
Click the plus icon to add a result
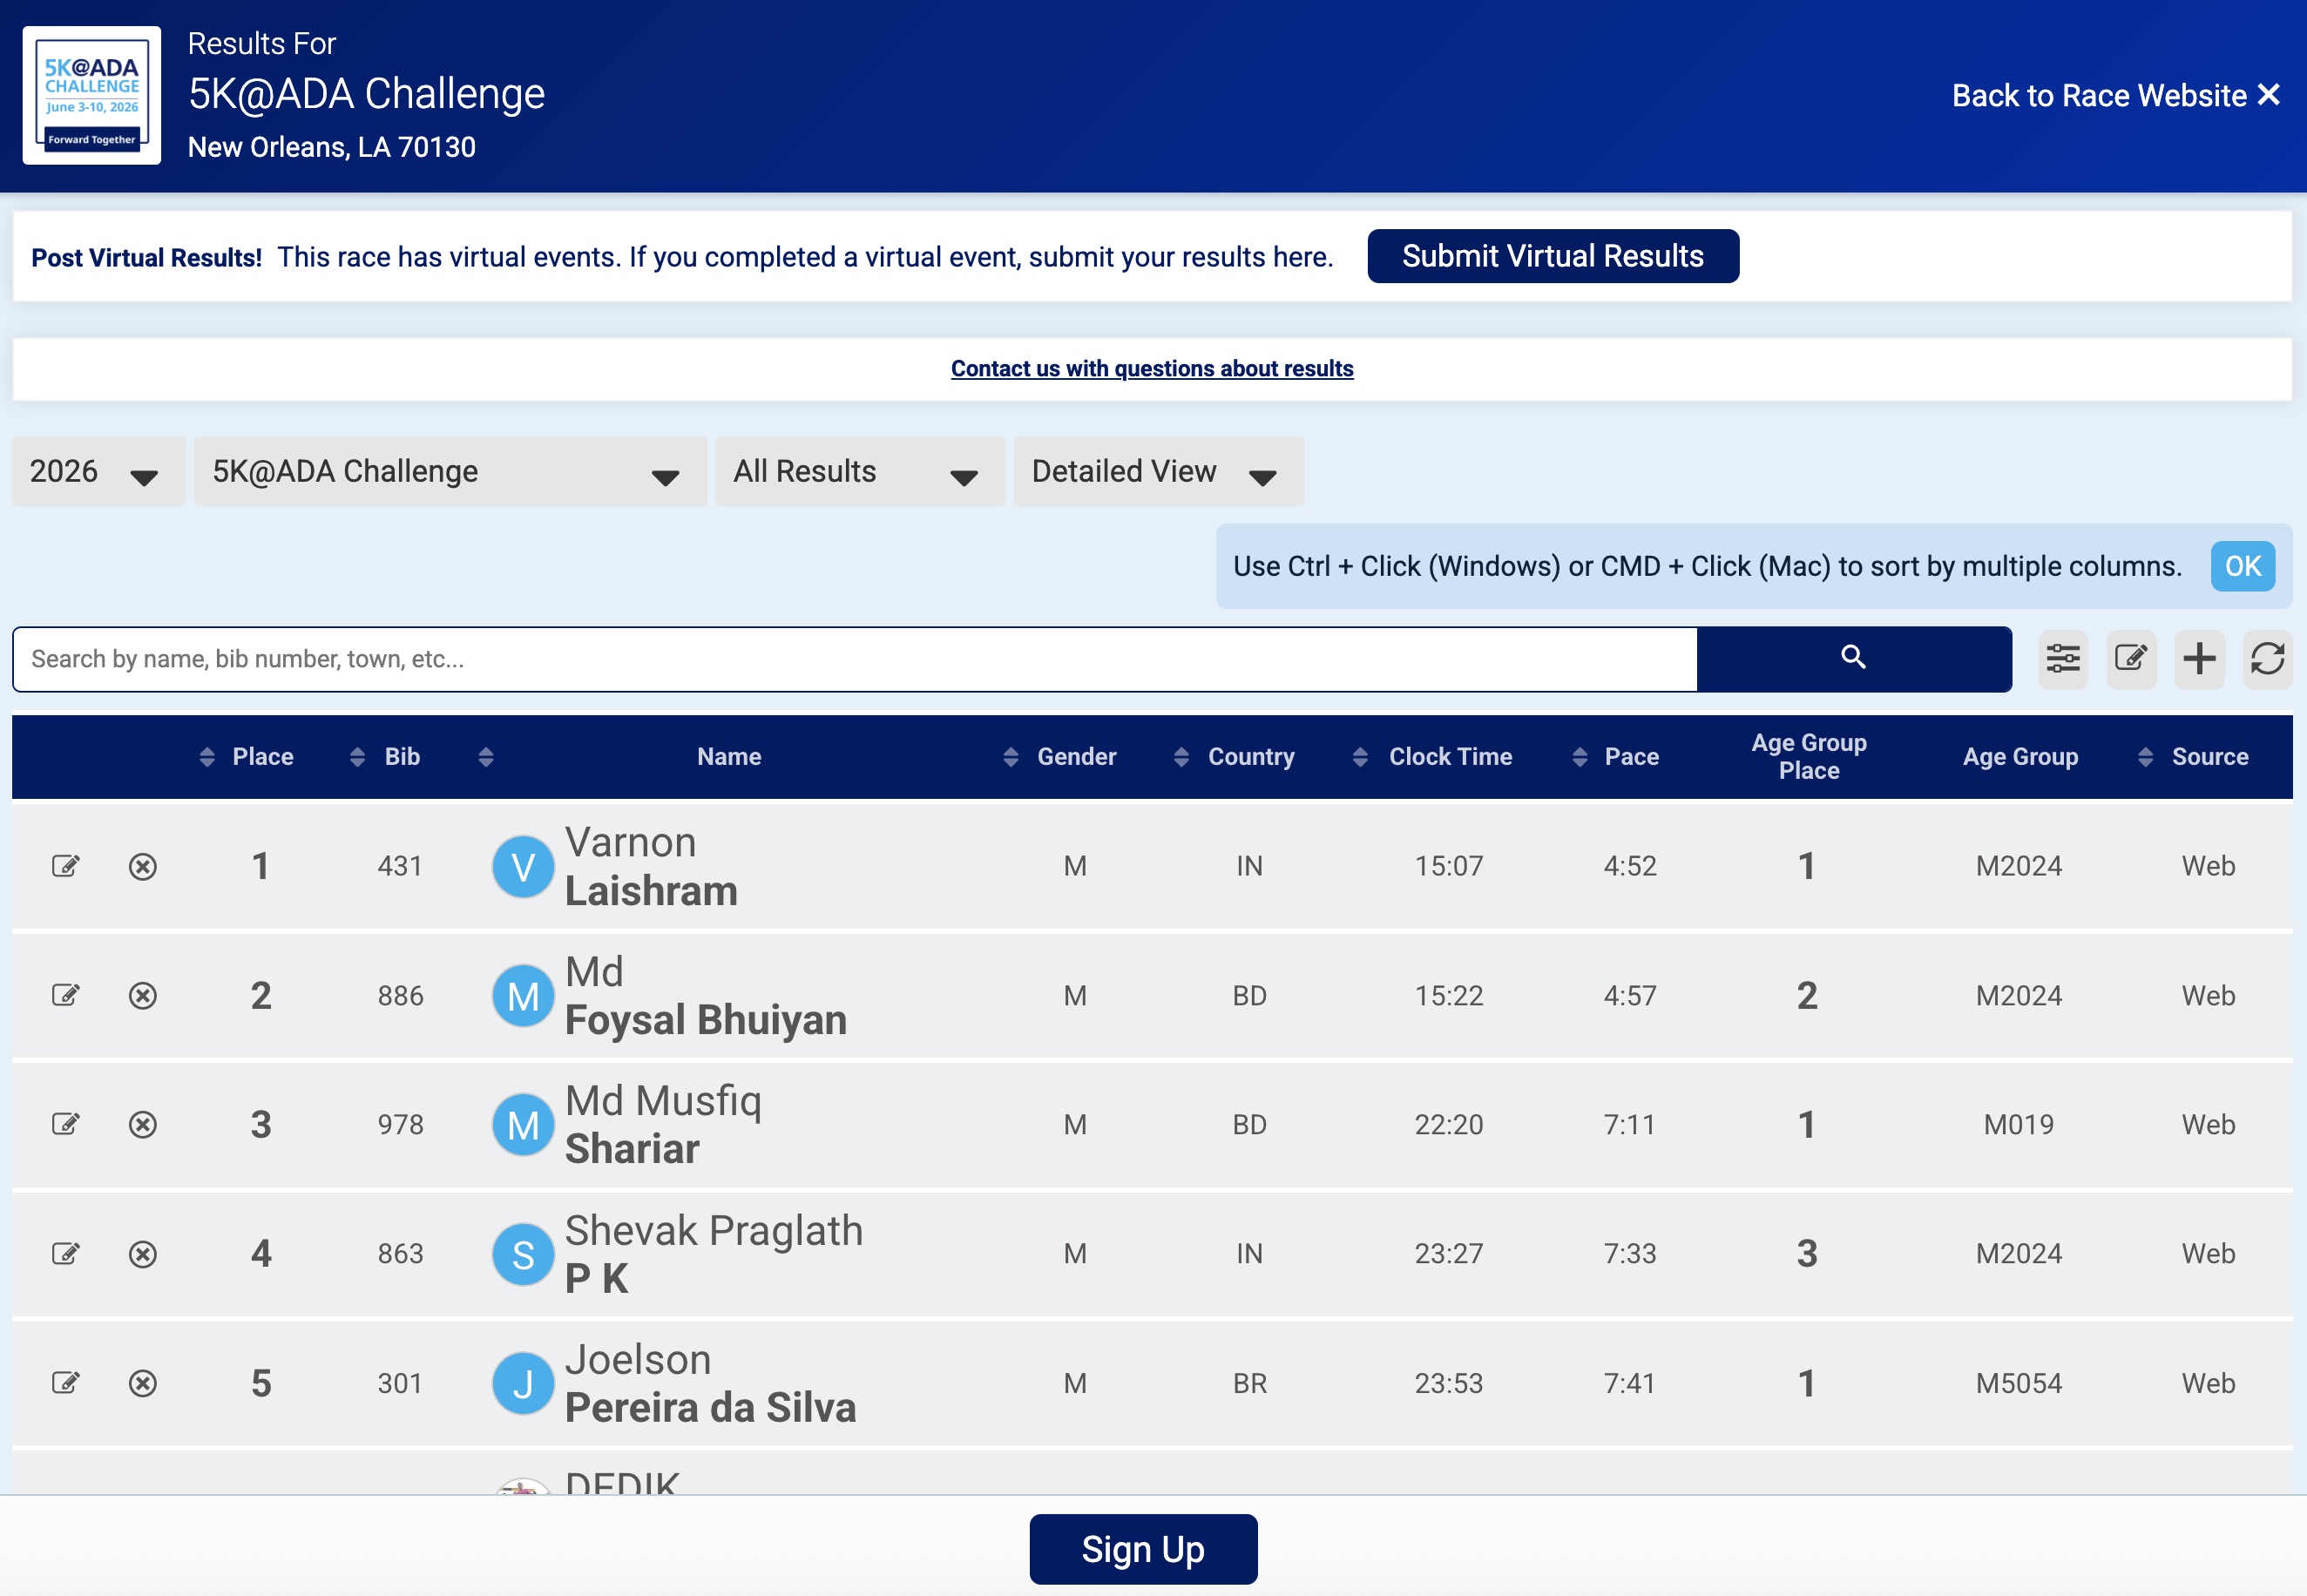click(x=2198, y=659)
